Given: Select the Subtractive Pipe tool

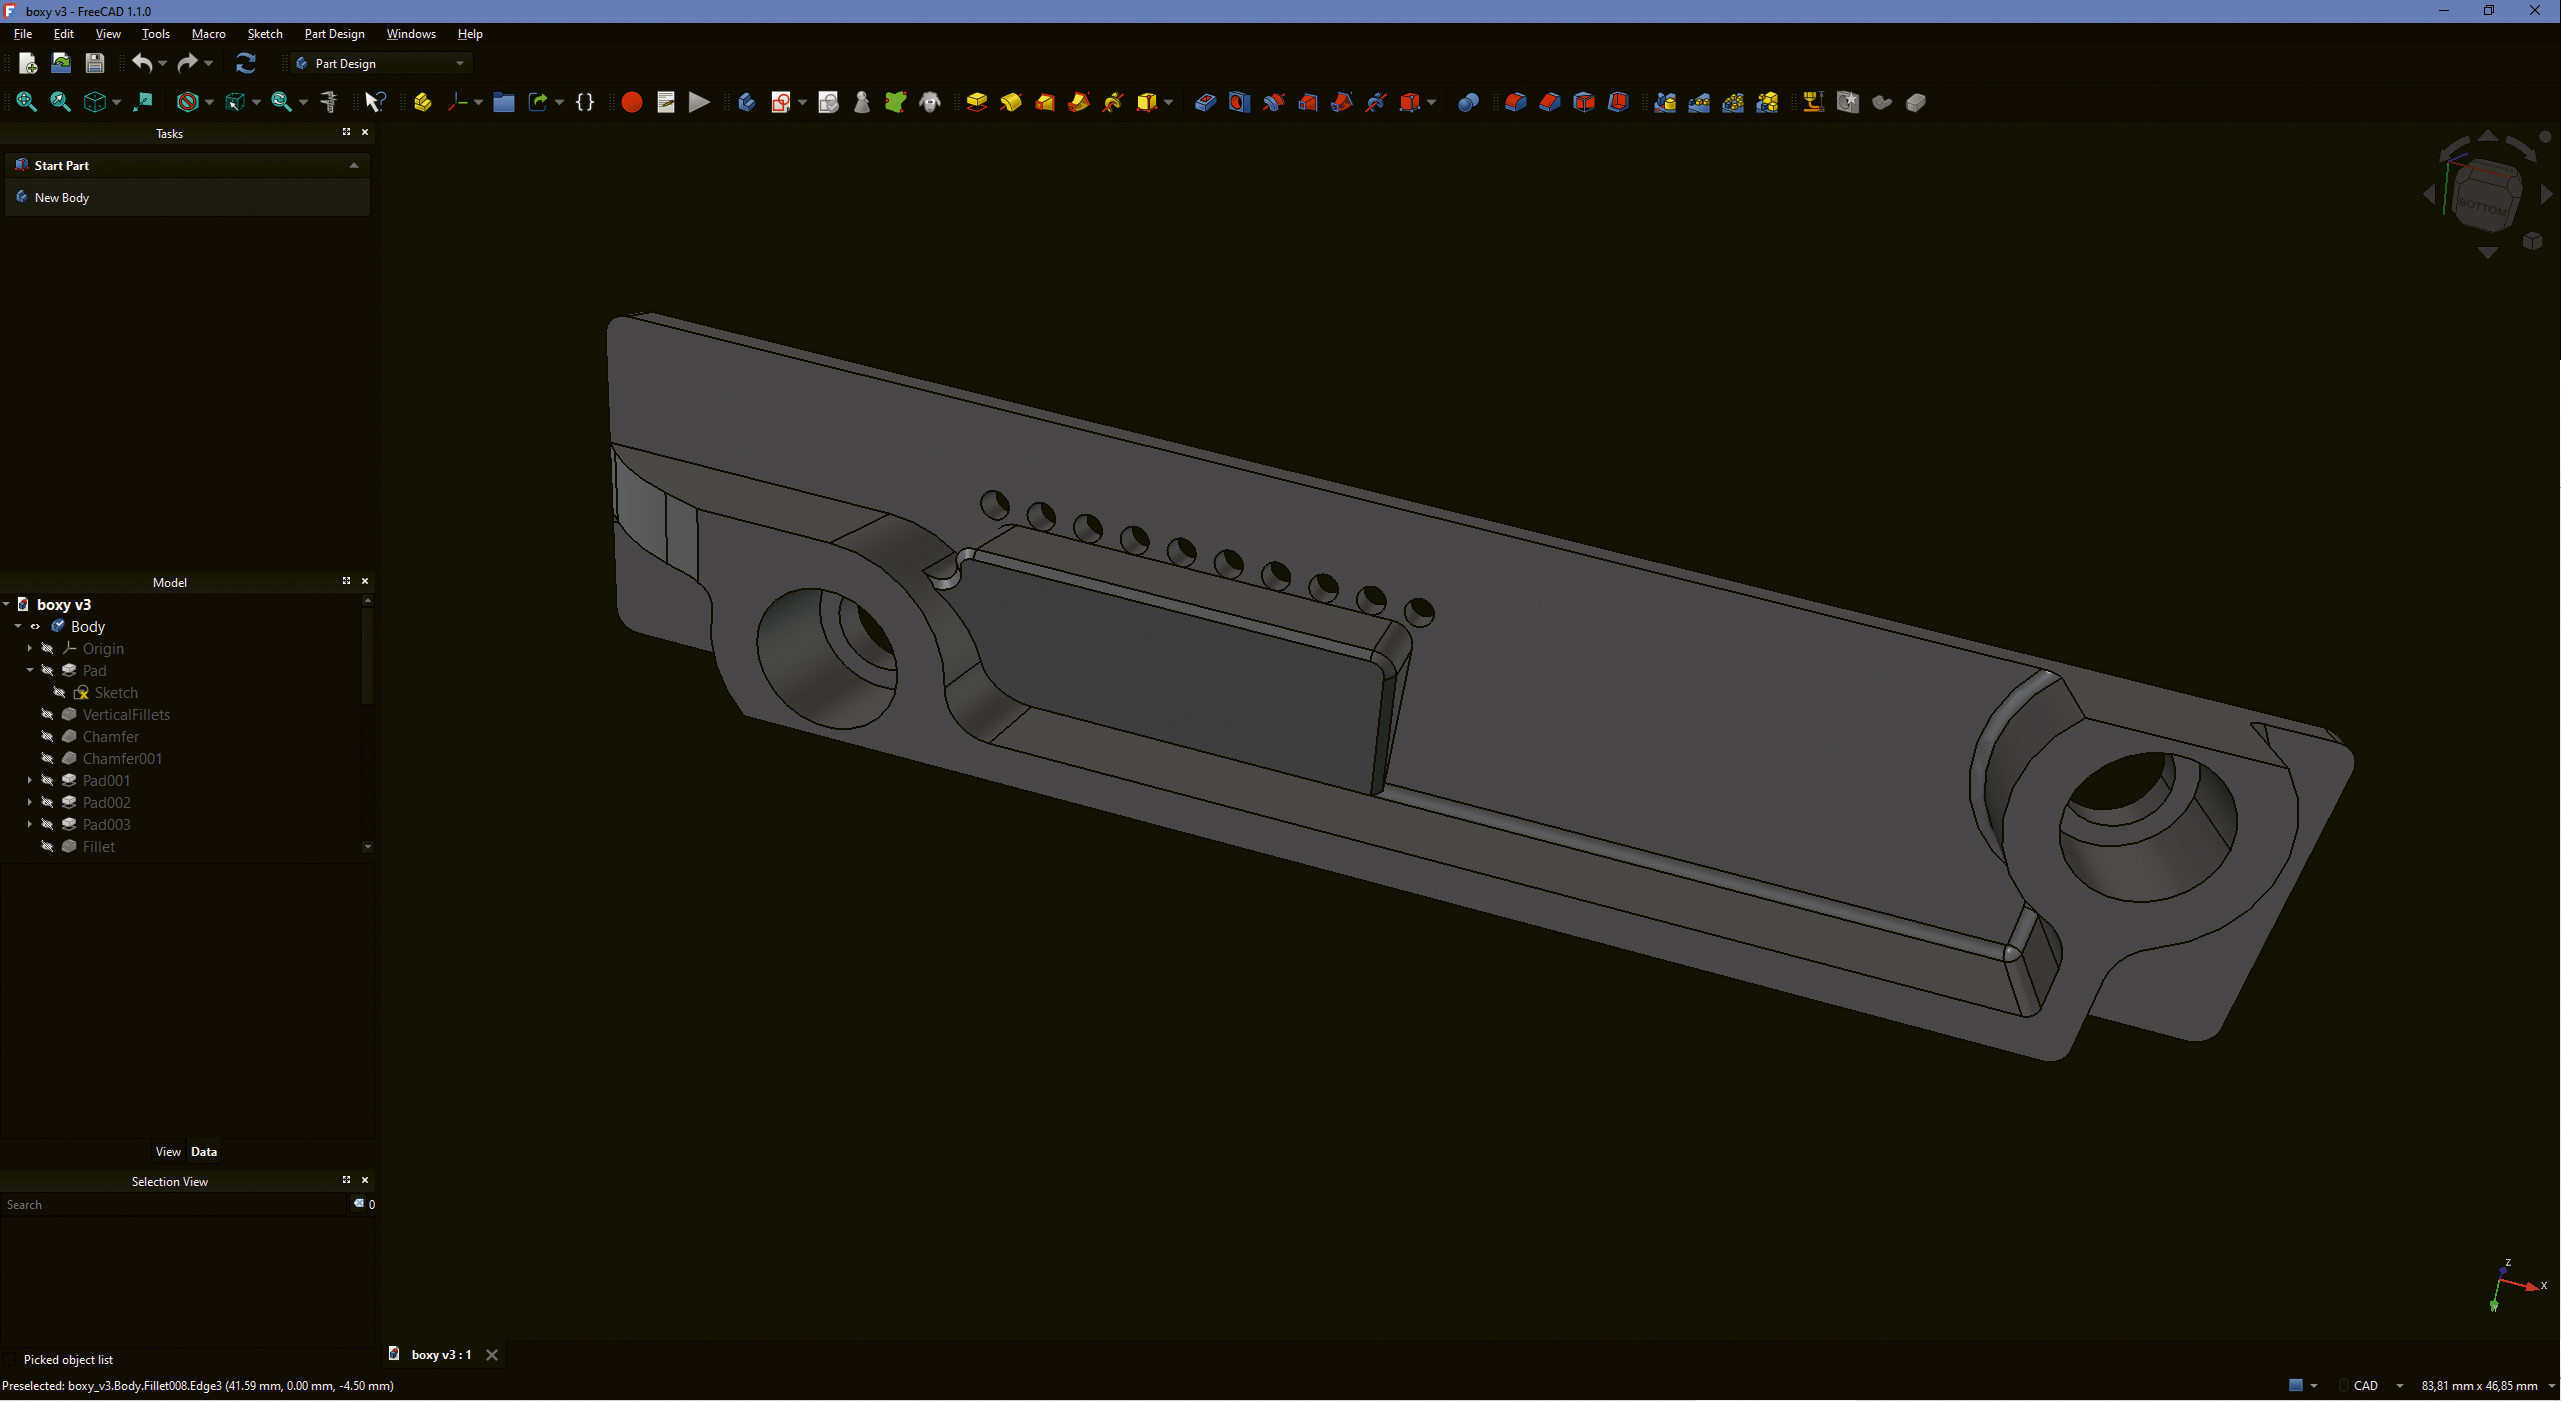Looking at the screenshot, I should coord(1342,102).
